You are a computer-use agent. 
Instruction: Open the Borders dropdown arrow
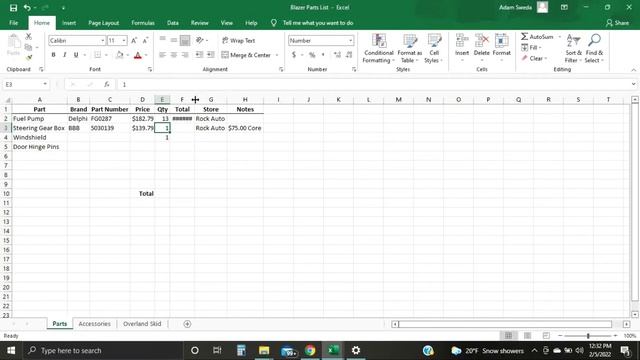(x=107, y=55)
